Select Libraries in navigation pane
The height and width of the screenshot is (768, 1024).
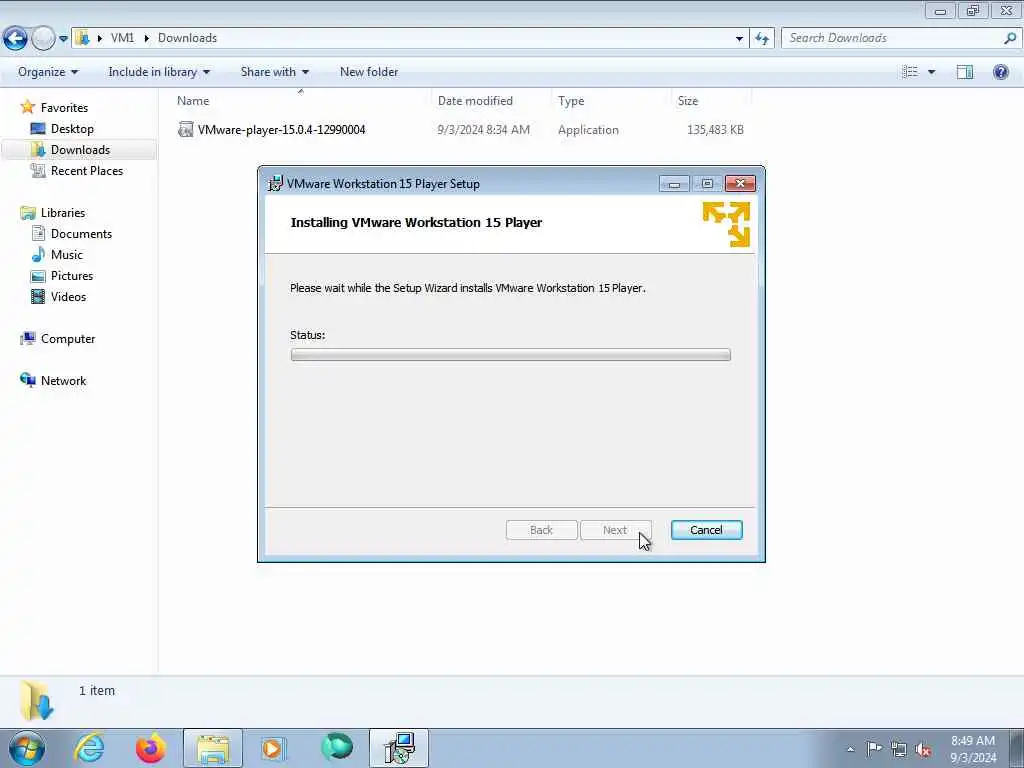(x=63, y=212)
